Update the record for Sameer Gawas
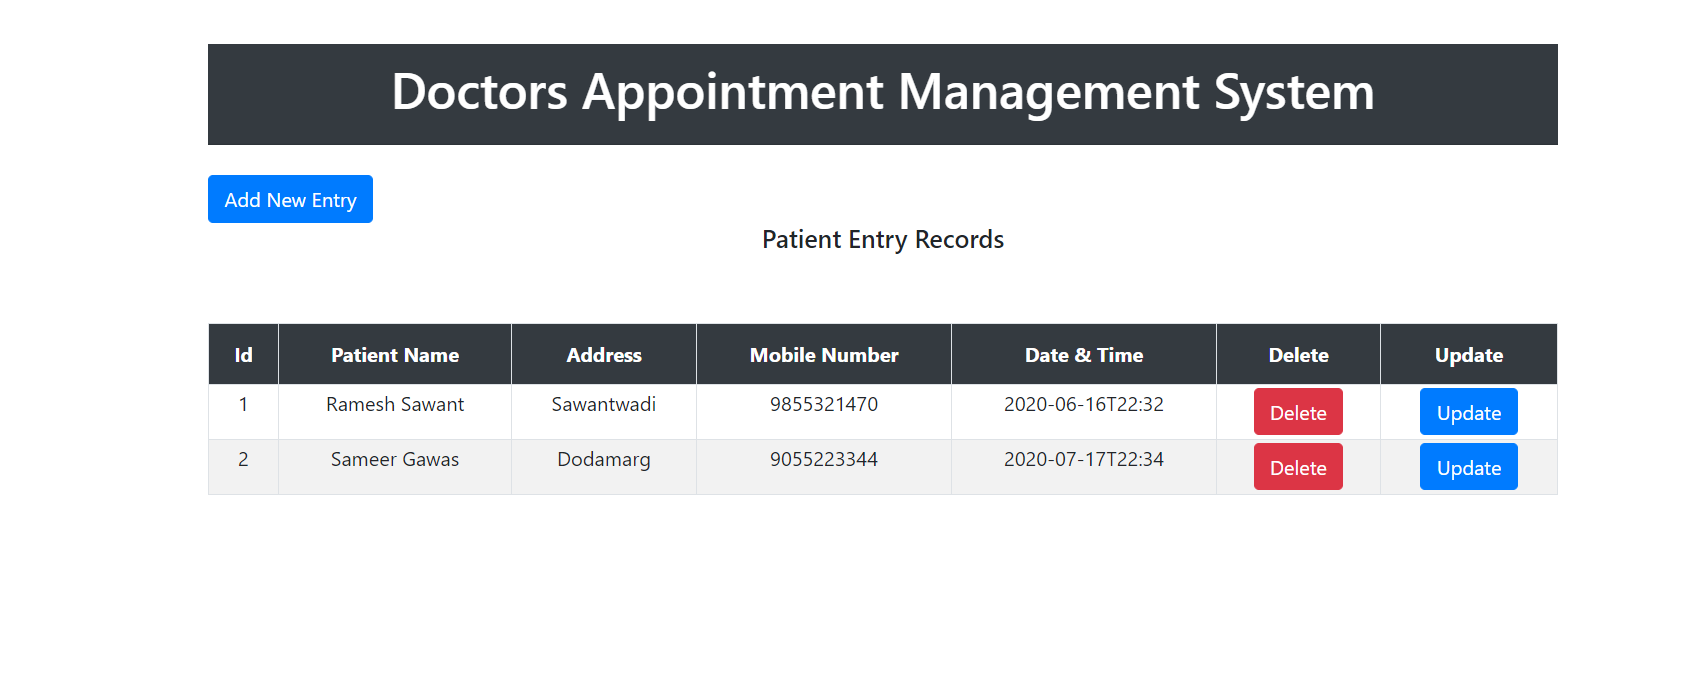Image resolution: width=1687 pixels, height=693 pixels. coord(1468,466)
